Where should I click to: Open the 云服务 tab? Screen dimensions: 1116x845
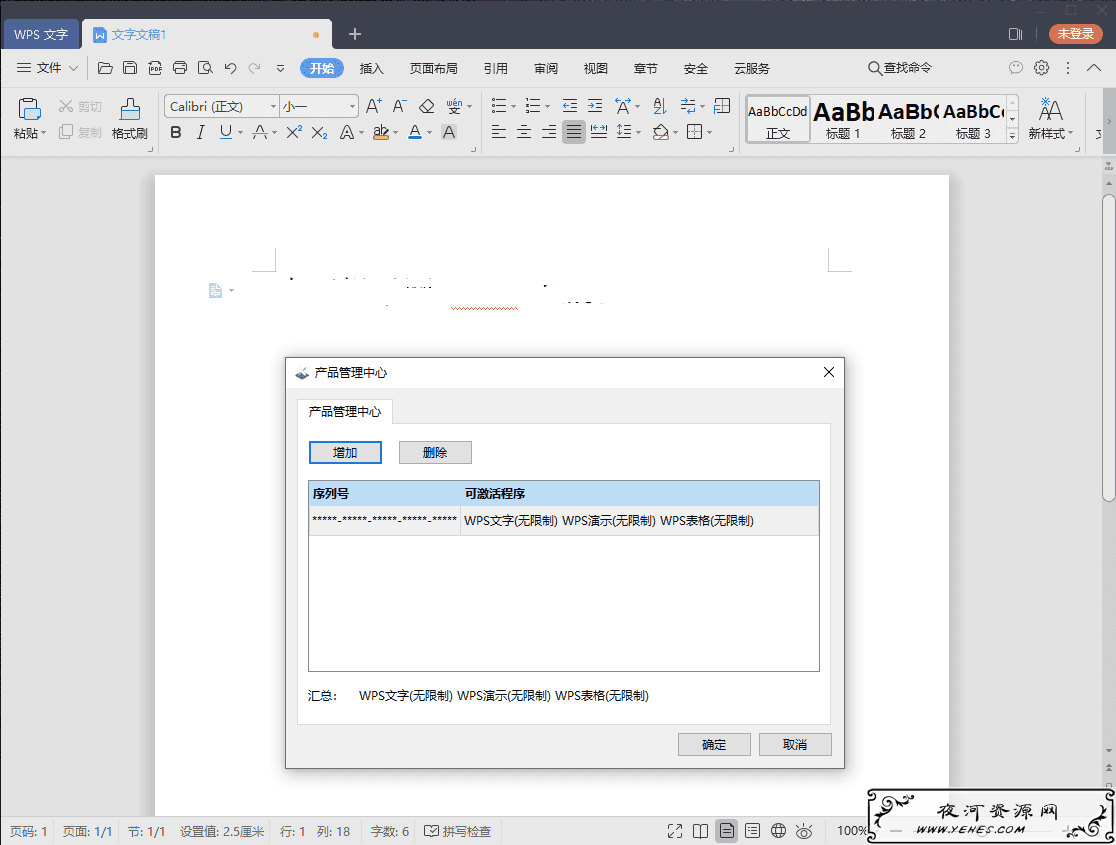pyautogui.click(x=752, y=68)
